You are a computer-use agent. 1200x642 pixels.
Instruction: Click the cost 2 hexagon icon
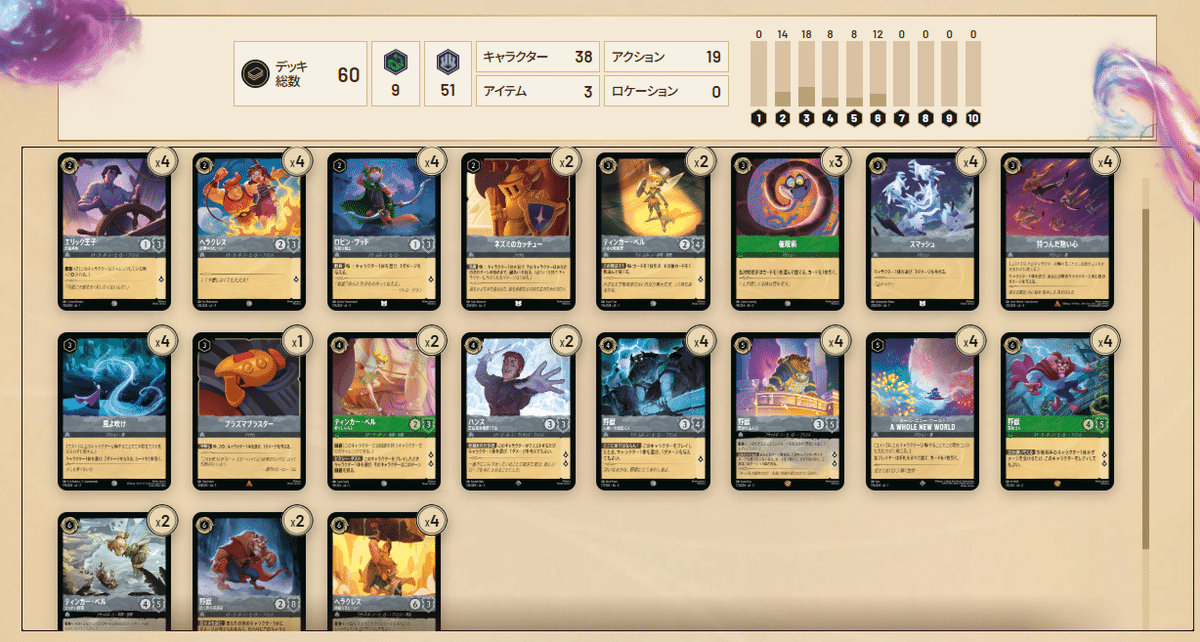(x=783, y=119)
